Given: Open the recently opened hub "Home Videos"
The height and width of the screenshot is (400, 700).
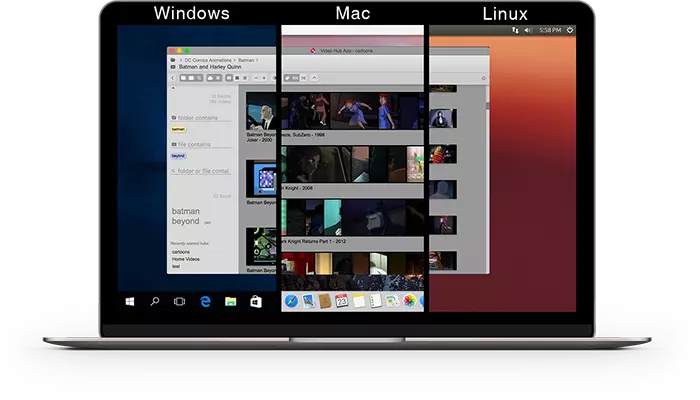Looking at the screenshot, I should (x=186, y=259).
